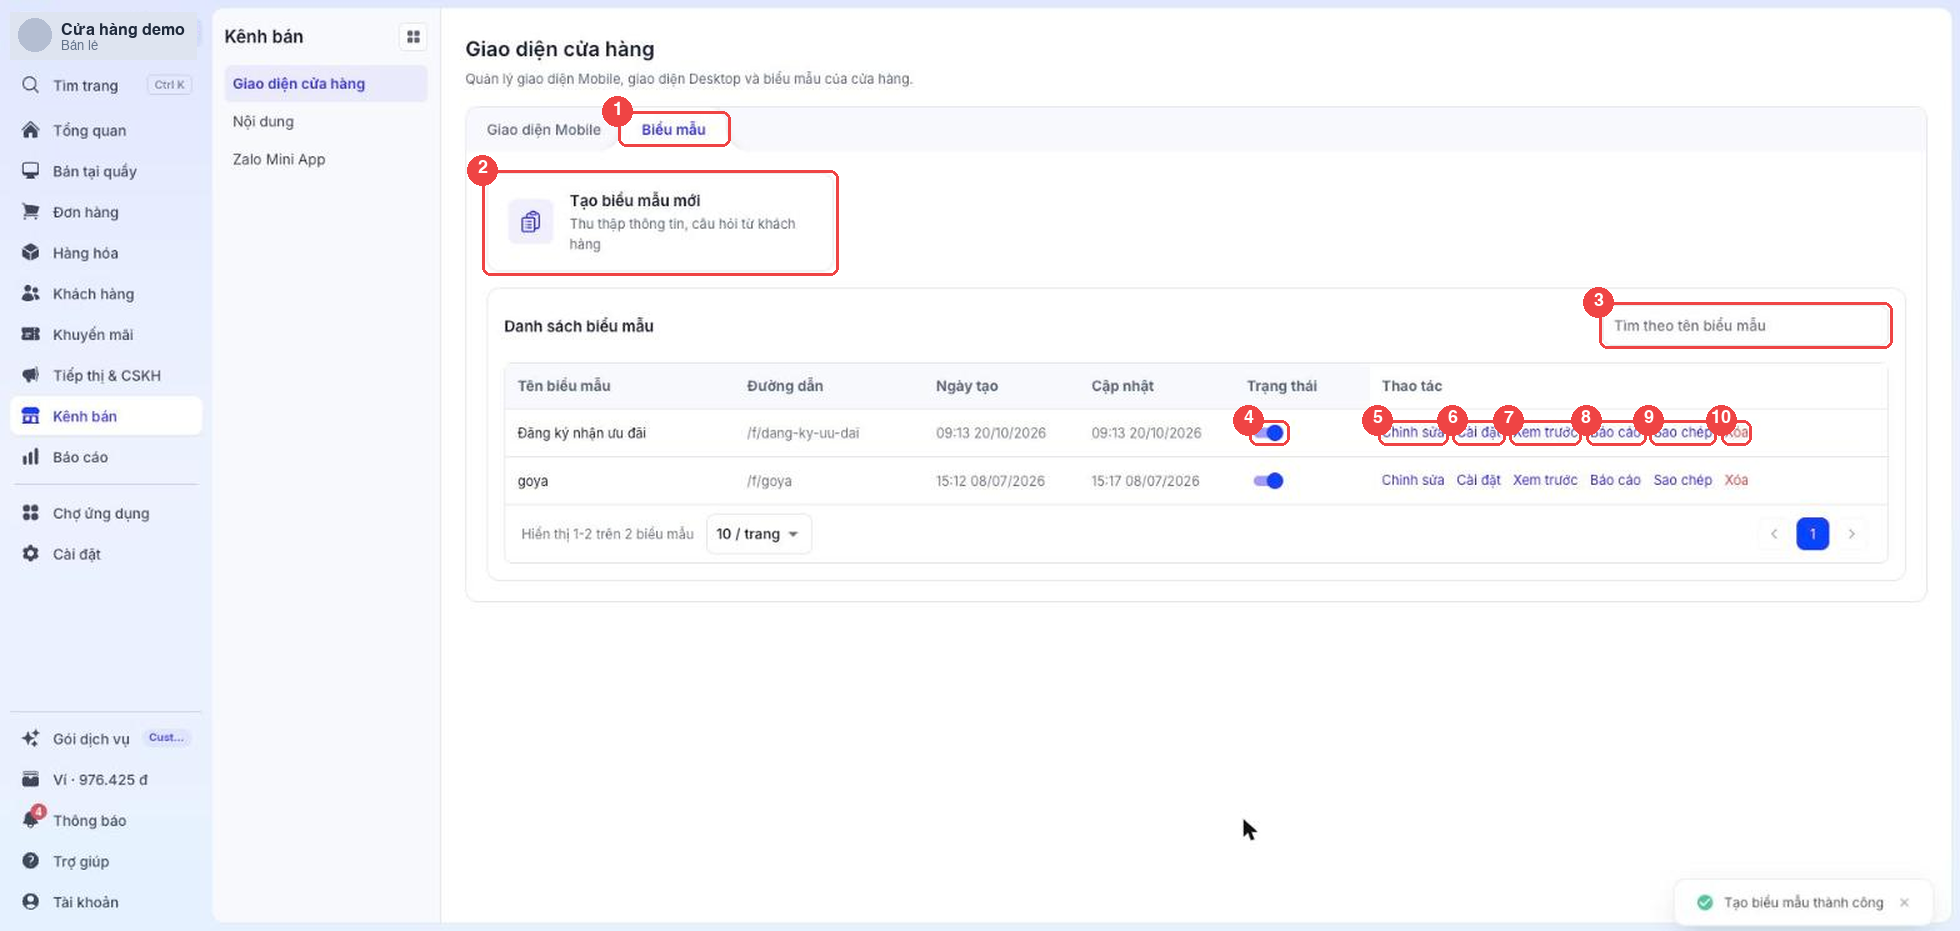Image resolution: width=1960 pixels, height=931 pixels.
Task: Click the Tìm theo tên biểu mẫu search field
Action: (x=1745, y=326)
